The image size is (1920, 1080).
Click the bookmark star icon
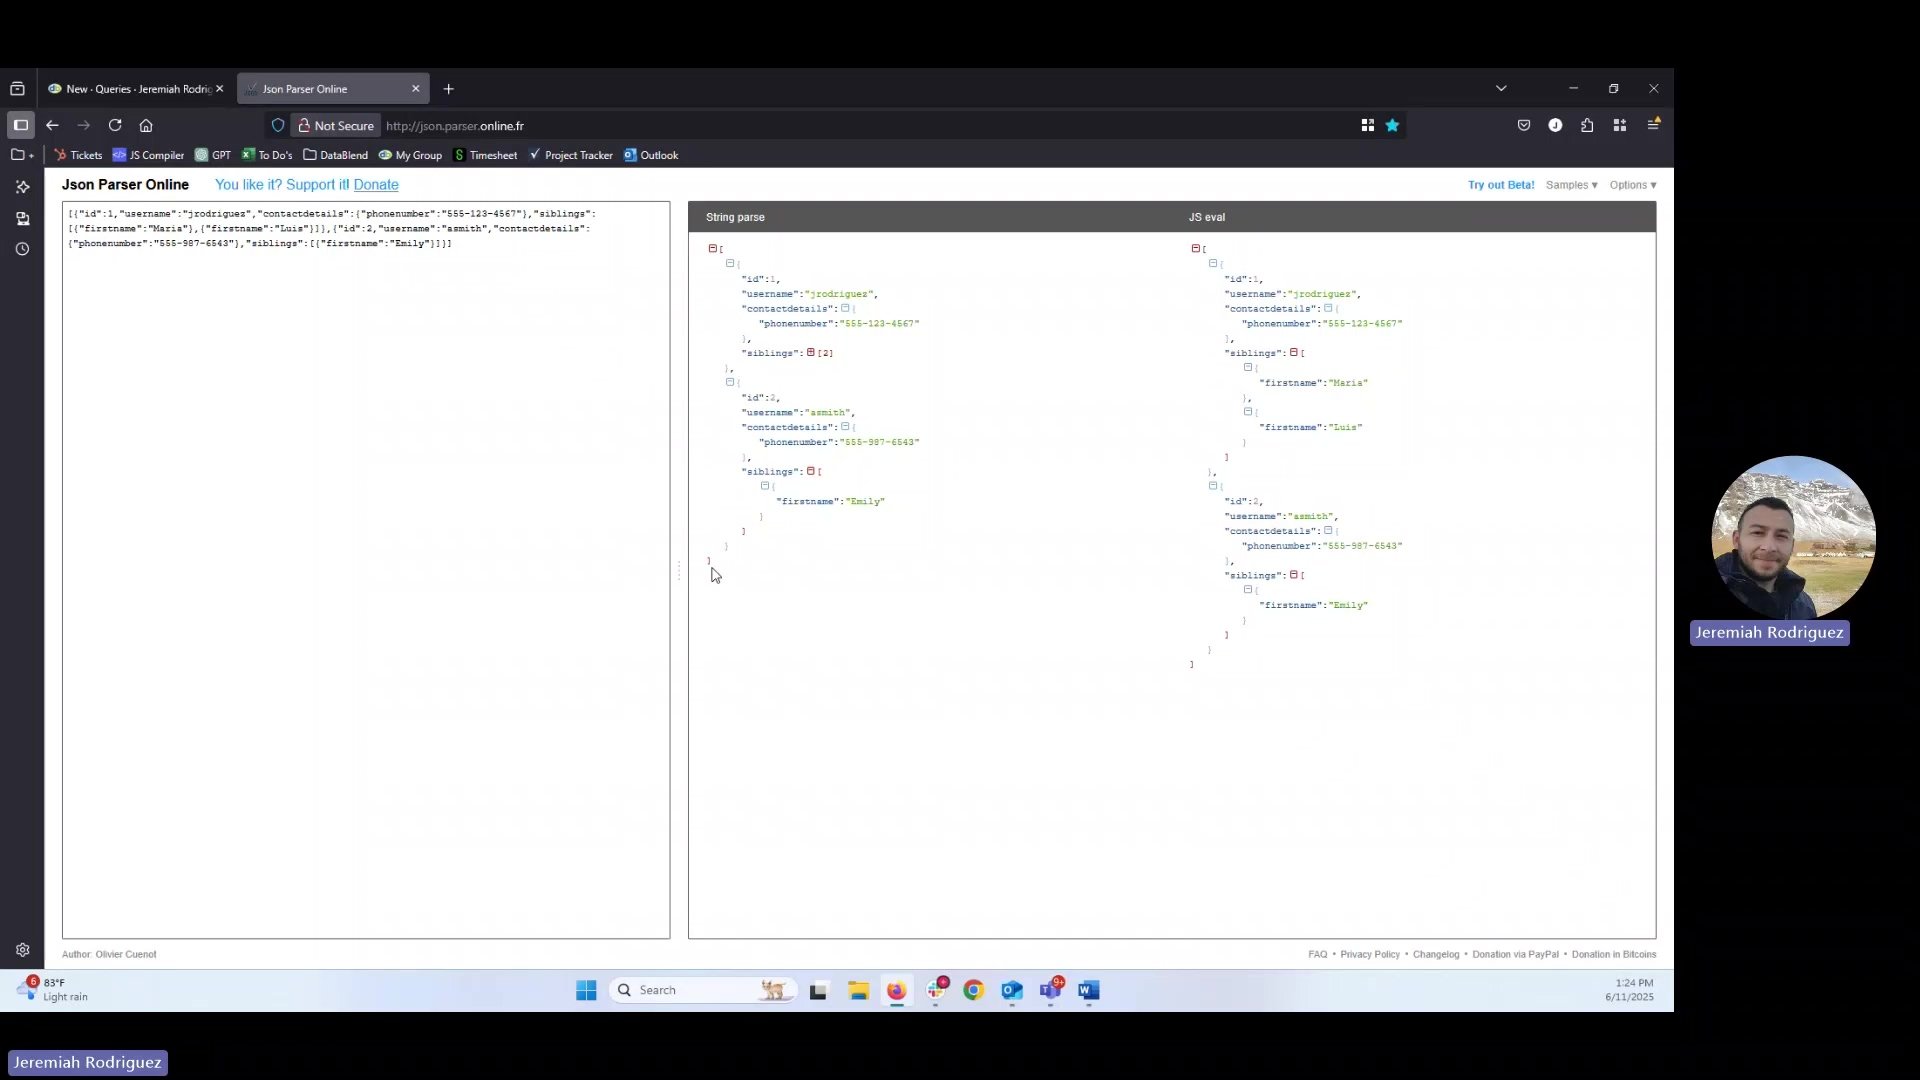[1392, 126]
